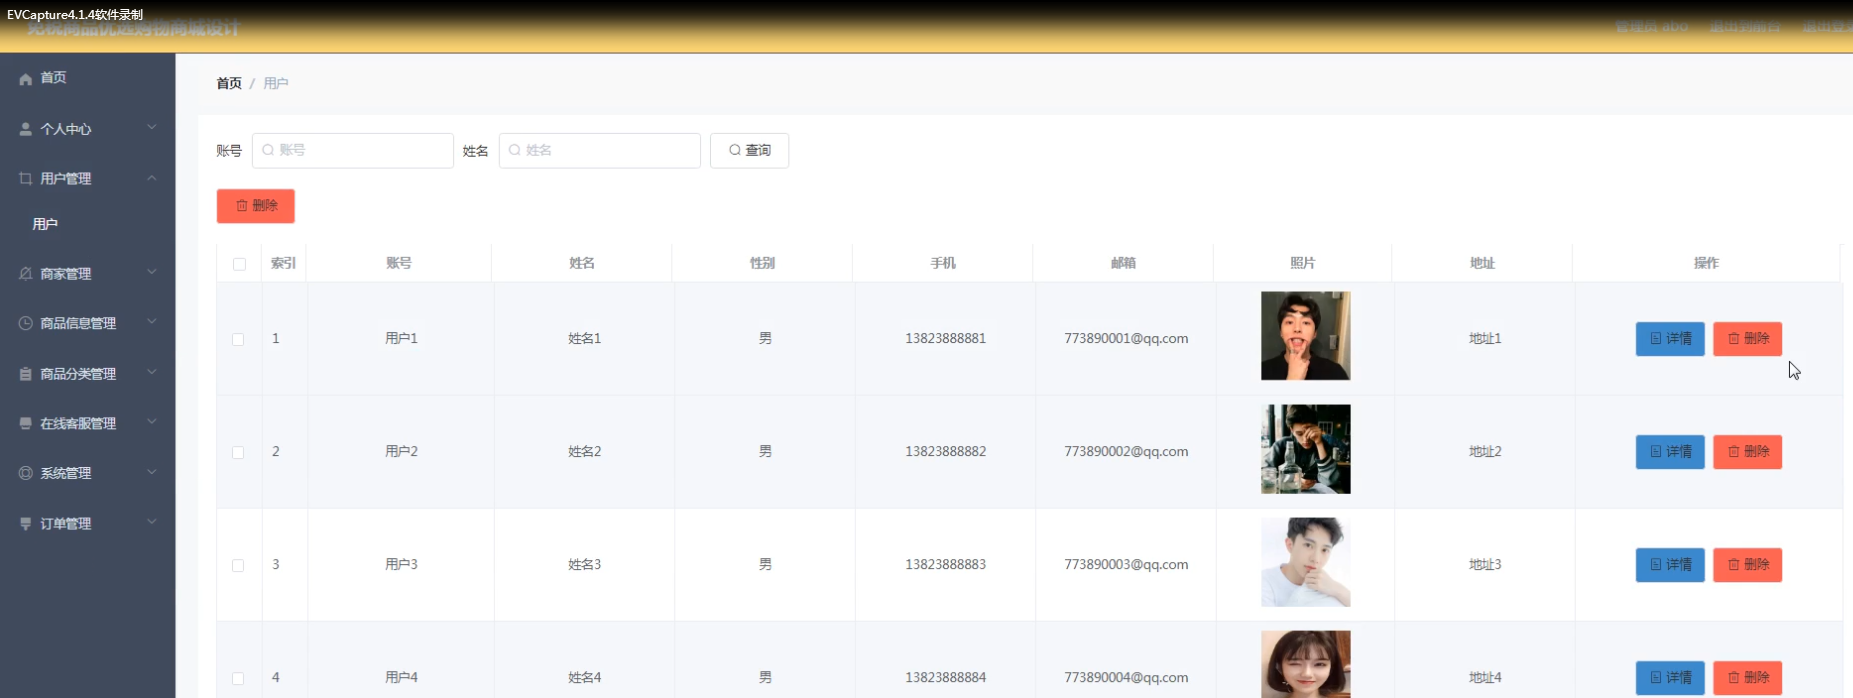This screenshot has height=698, width=1853.
Task: Click the 邮箱 column header
Action: click(x=1123, y=263)
